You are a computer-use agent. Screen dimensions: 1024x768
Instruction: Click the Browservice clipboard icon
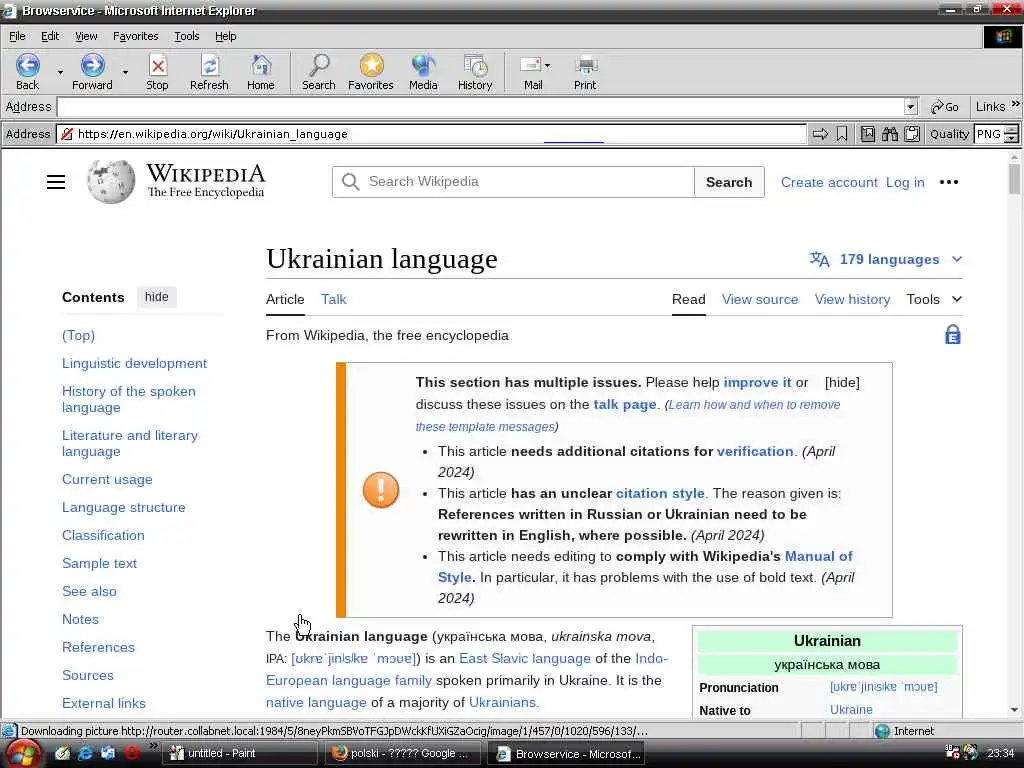tap(912, 134)
